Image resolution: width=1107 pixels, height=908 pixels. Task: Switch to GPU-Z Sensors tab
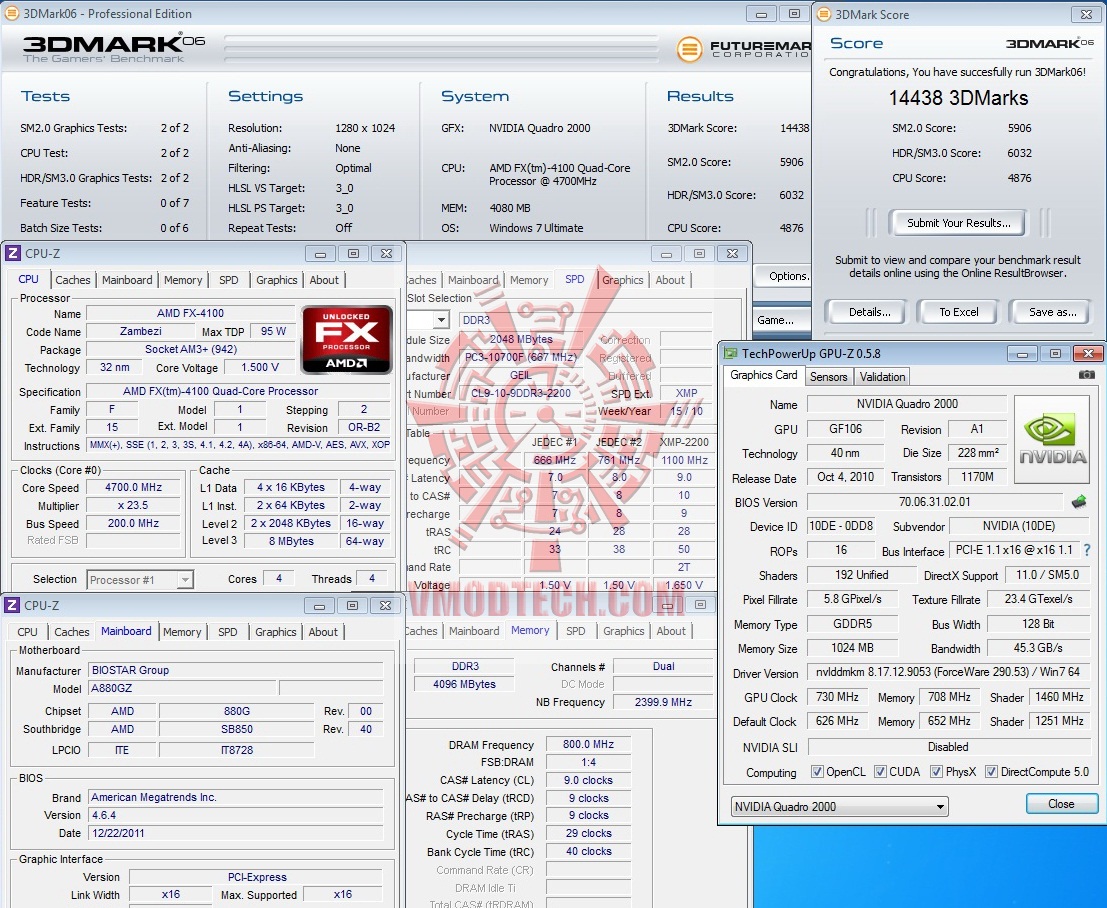[828, 376]
